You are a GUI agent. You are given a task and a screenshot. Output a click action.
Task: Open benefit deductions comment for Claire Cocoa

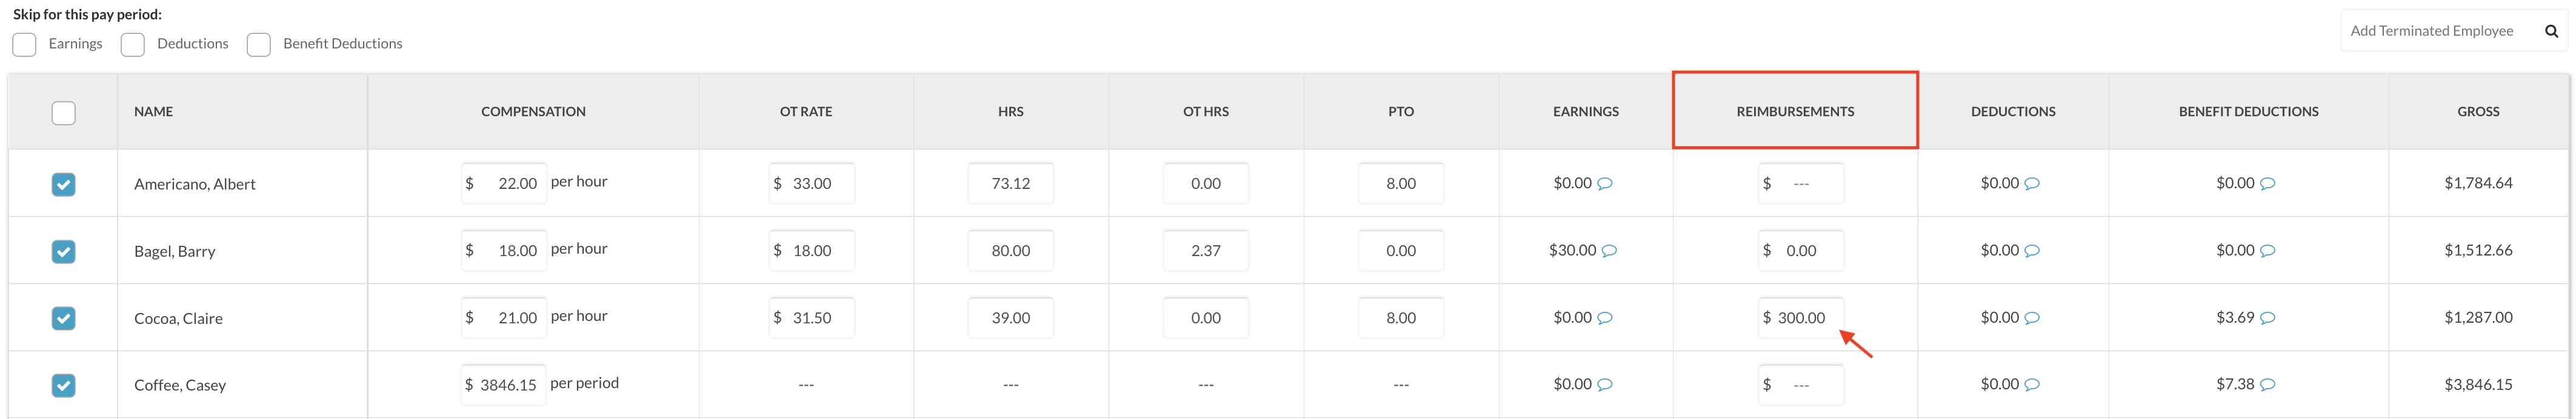pyautogui.click(x=2268, y=318)
